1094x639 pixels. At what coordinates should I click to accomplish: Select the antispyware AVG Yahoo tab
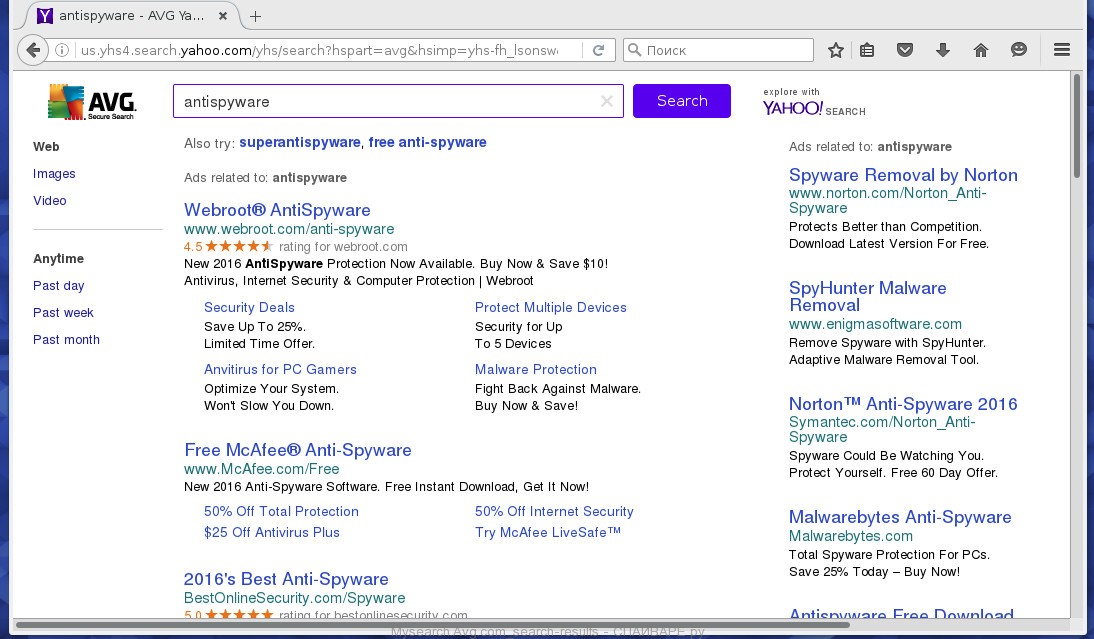pyautogui.click(x=133, y=15)
